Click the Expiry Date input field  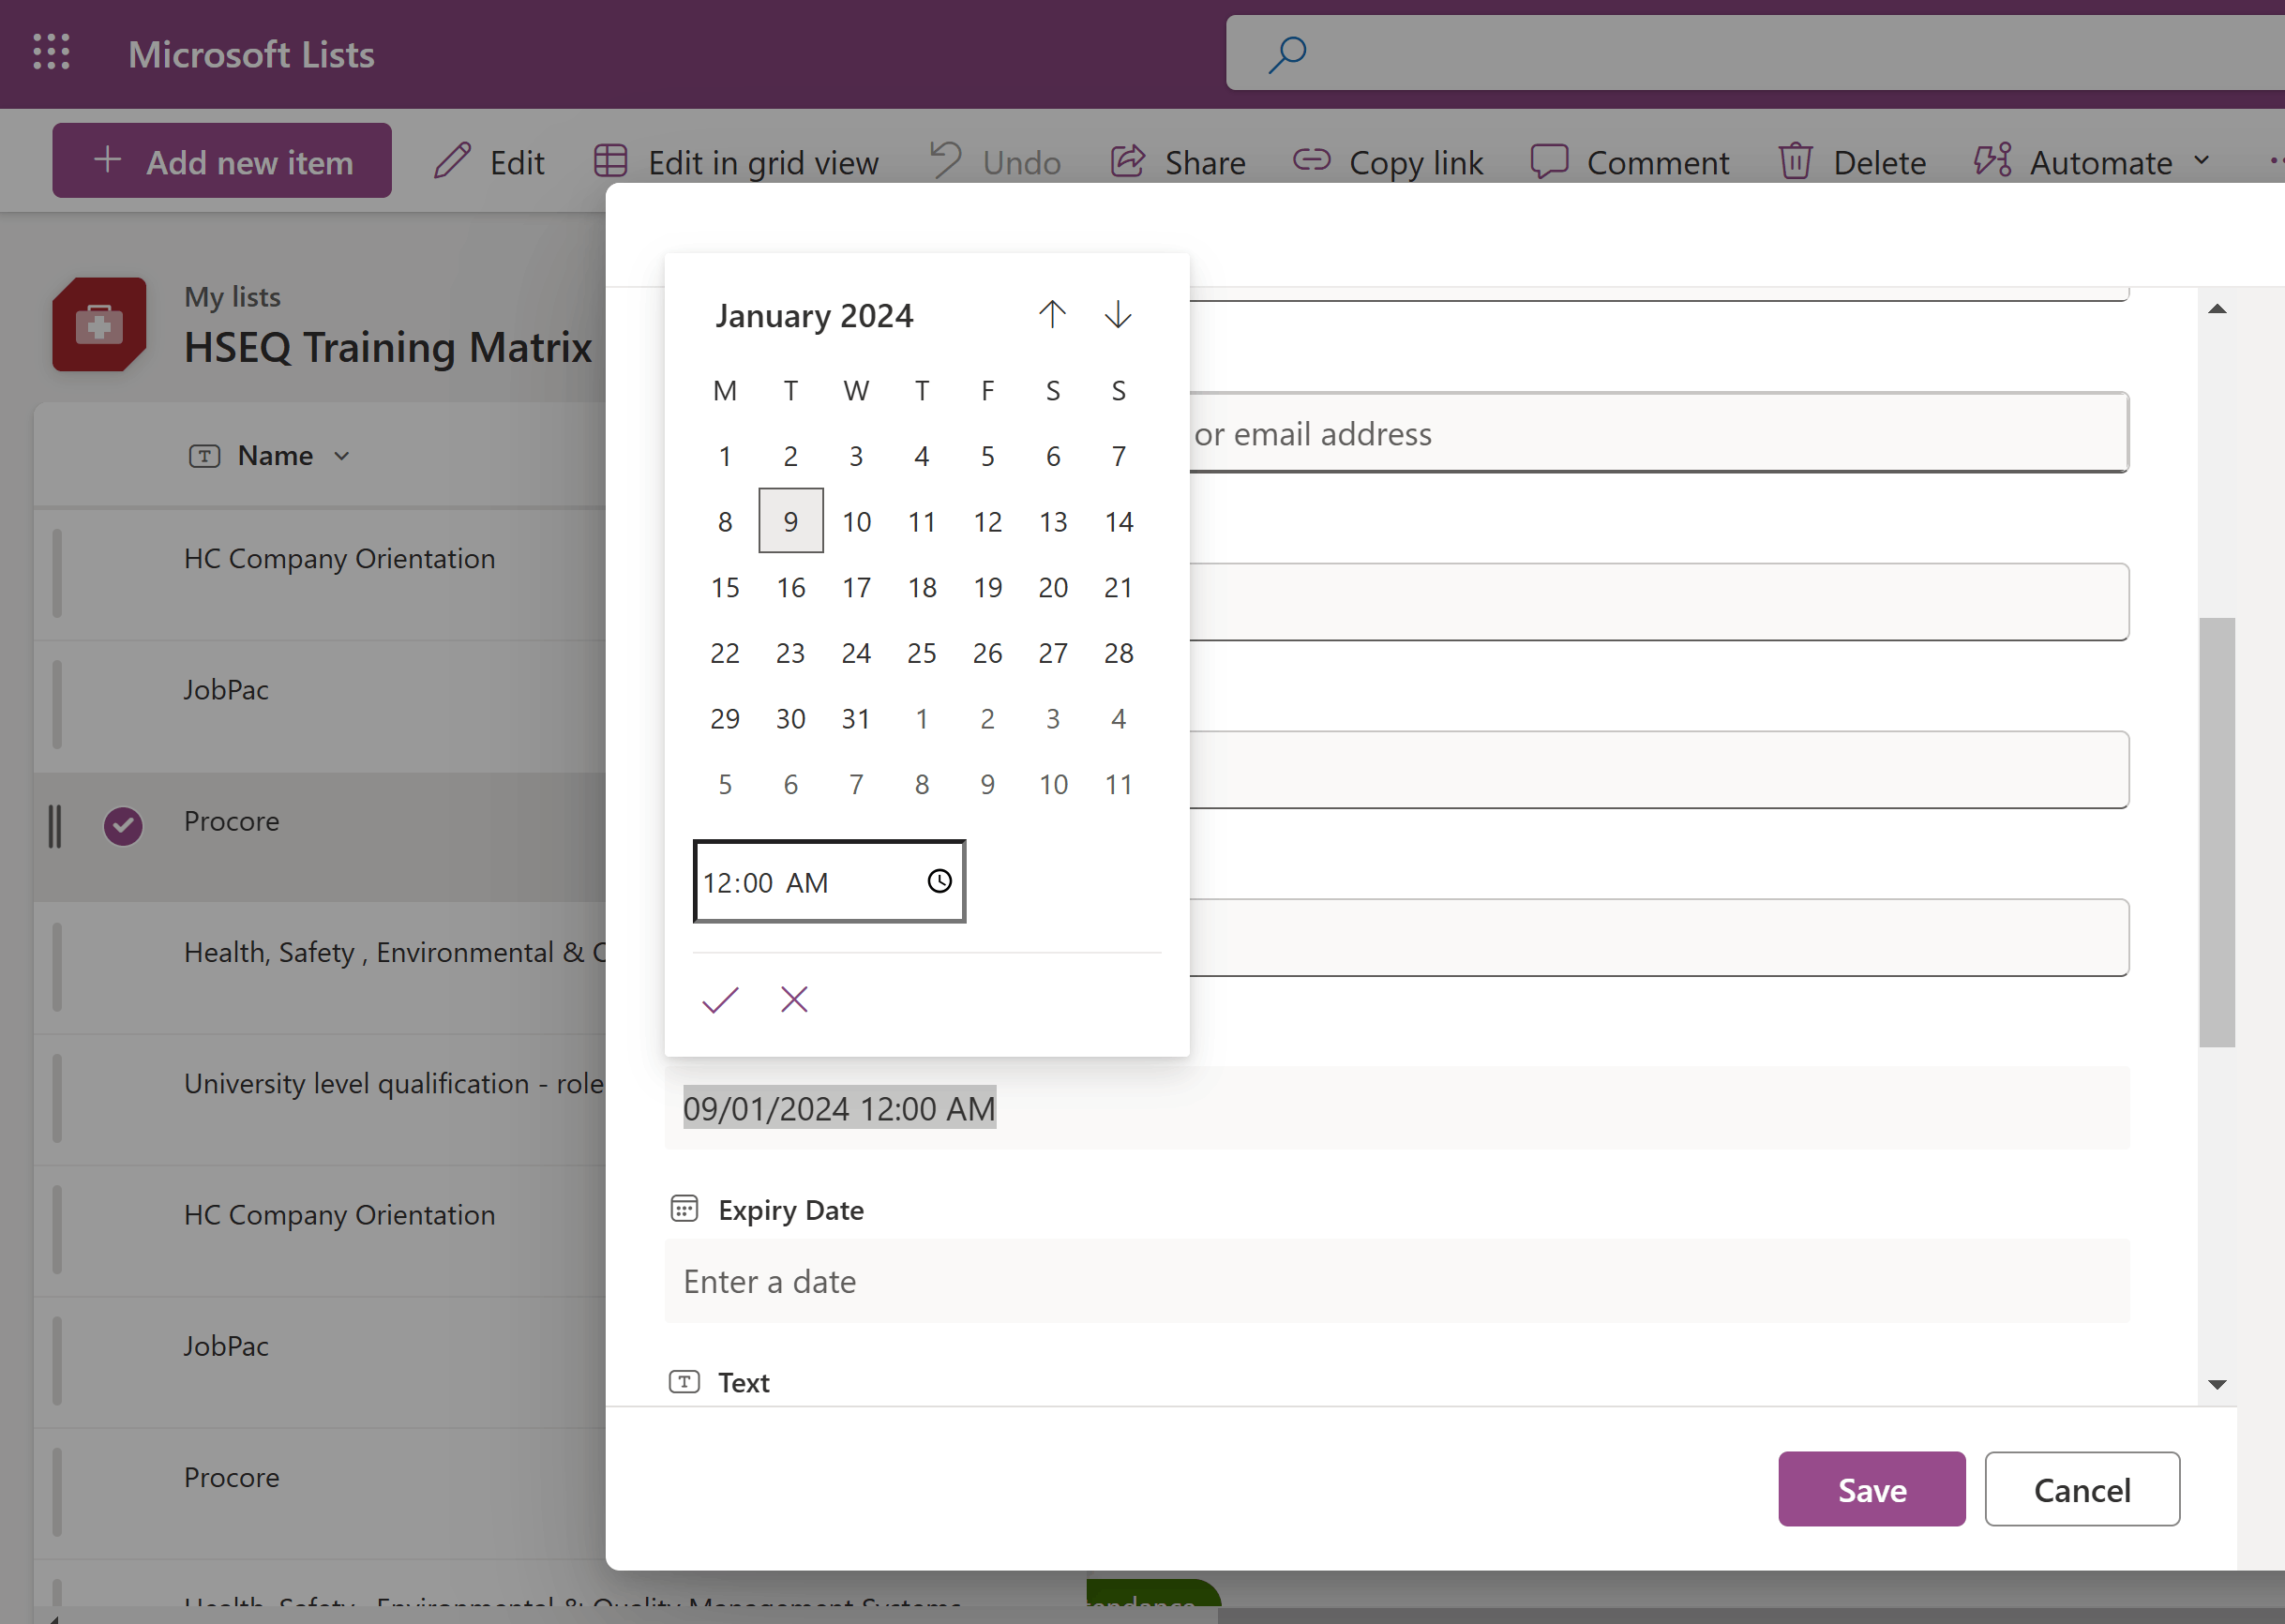1396,1281
